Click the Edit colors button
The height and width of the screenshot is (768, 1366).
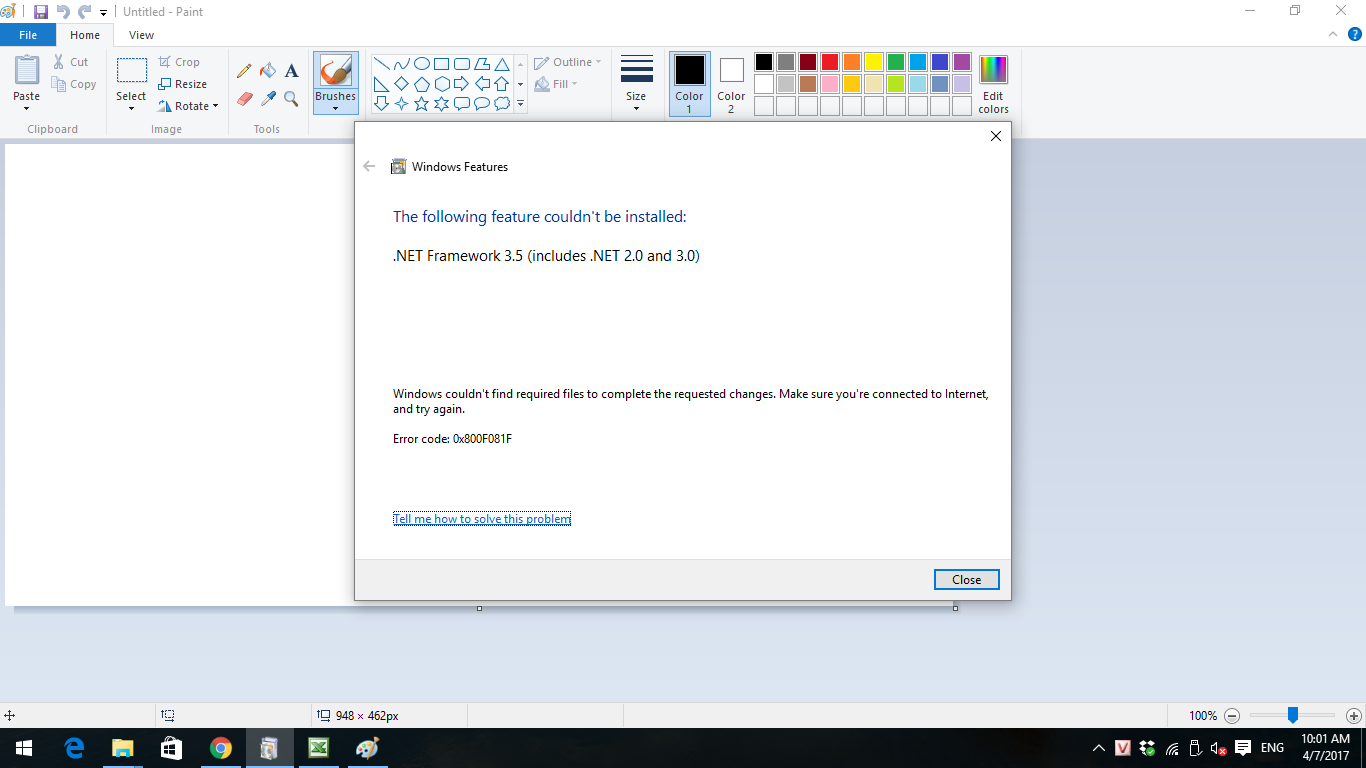[993, 84]
